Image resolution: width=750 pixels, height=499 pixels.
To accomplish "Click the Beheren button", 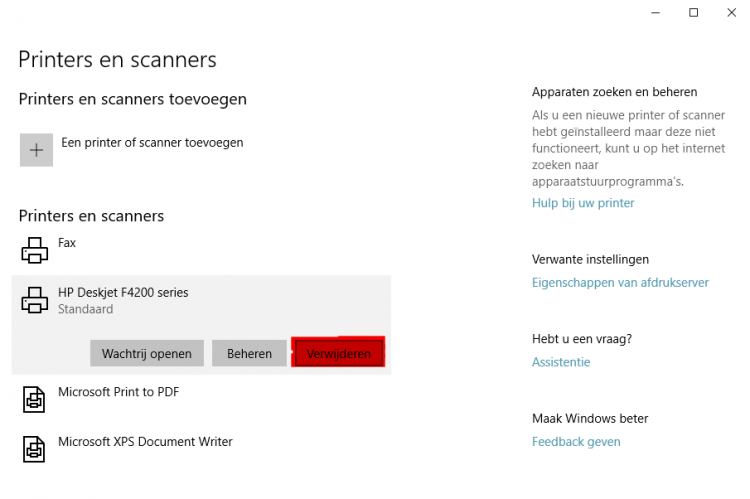I will [249, 354].
